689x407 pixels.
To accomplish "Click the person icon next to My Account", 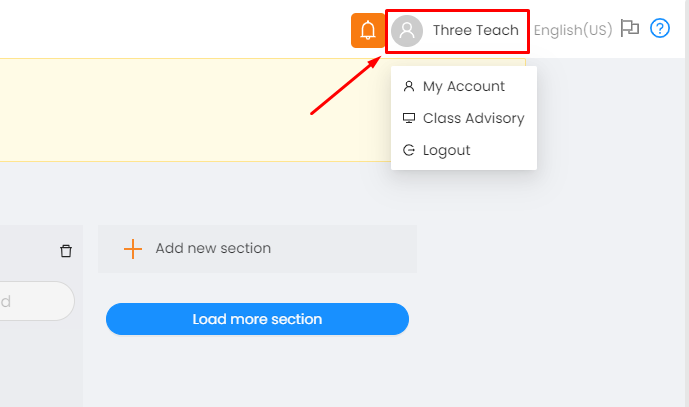I will (409, 86).
